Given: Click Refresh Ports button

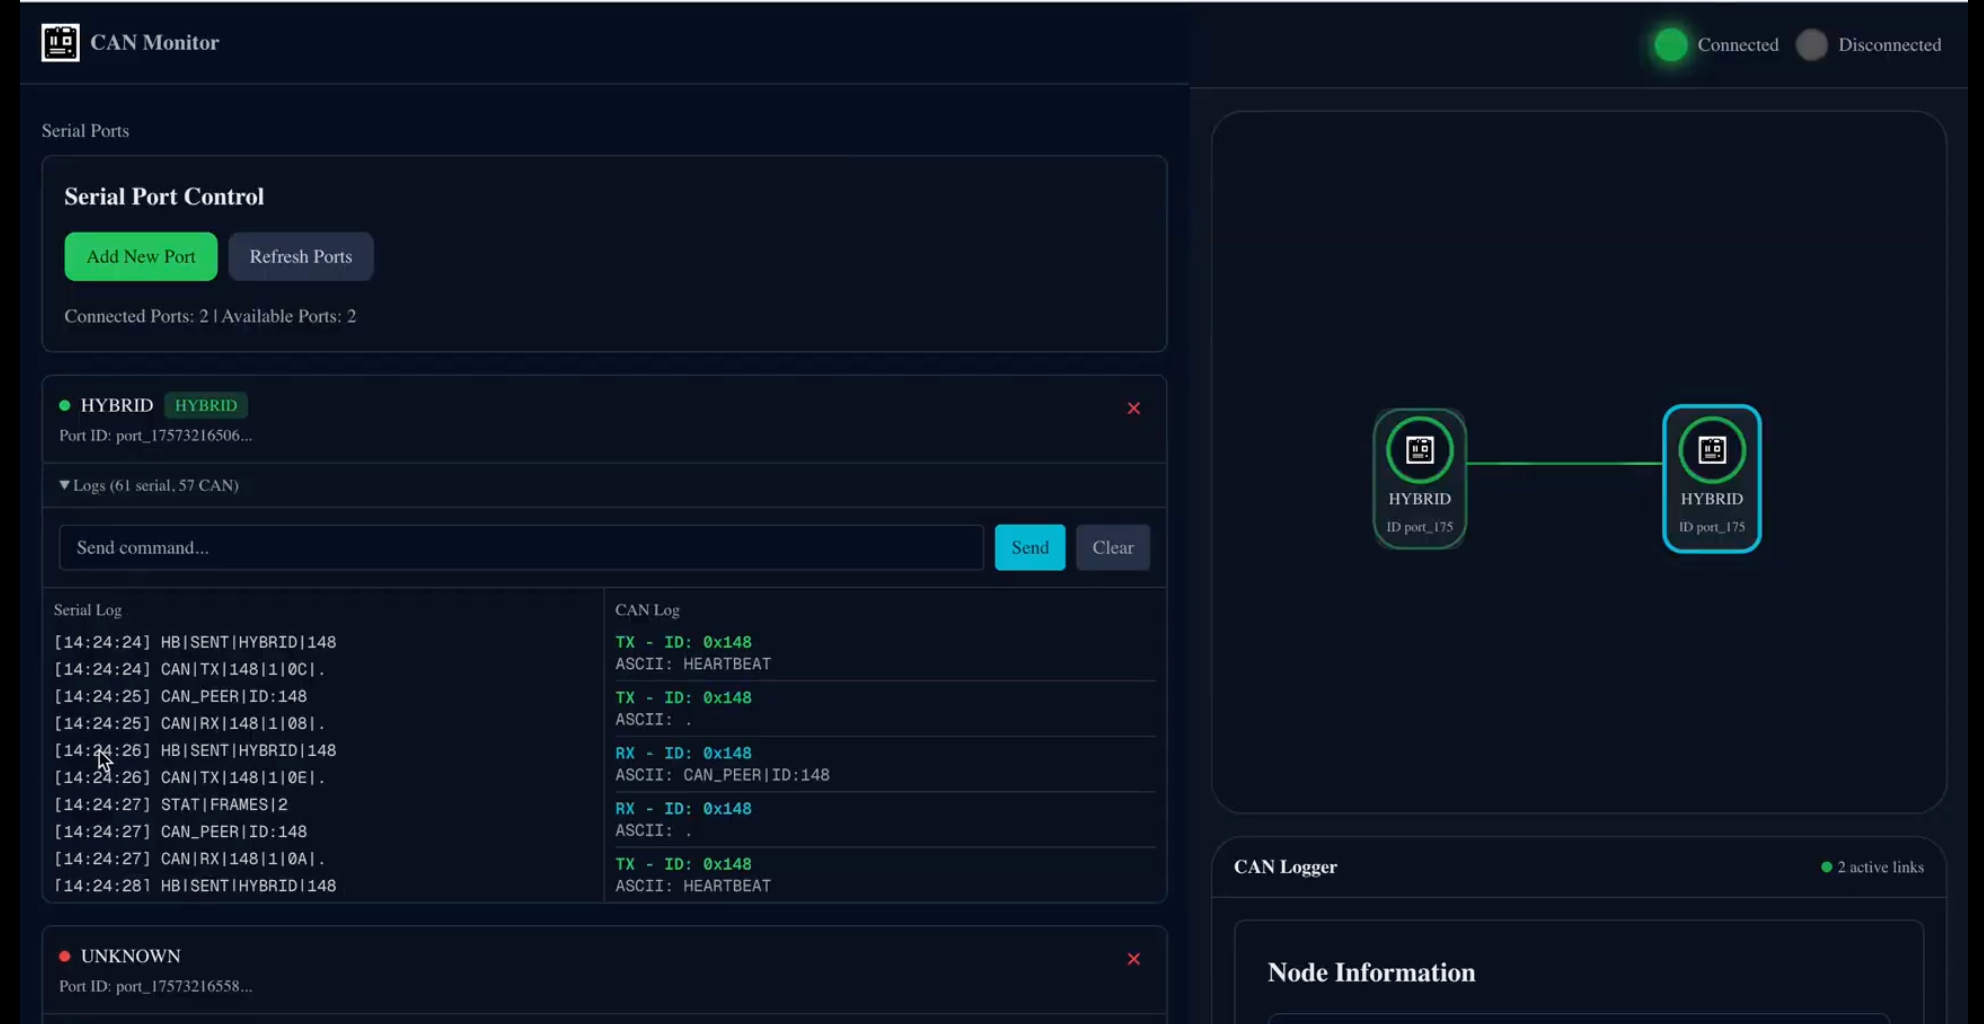Looking at the screenshot, I should coord(301,256).
